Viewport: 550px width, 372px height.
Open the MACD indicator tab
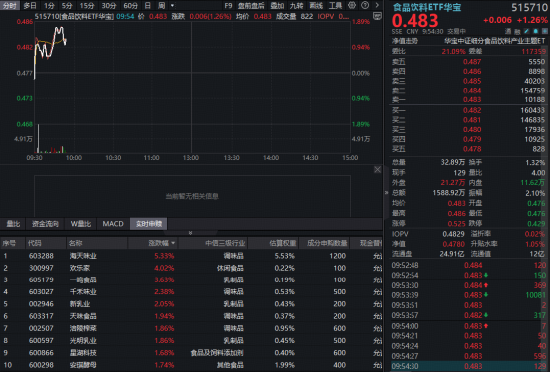(113, 224)
